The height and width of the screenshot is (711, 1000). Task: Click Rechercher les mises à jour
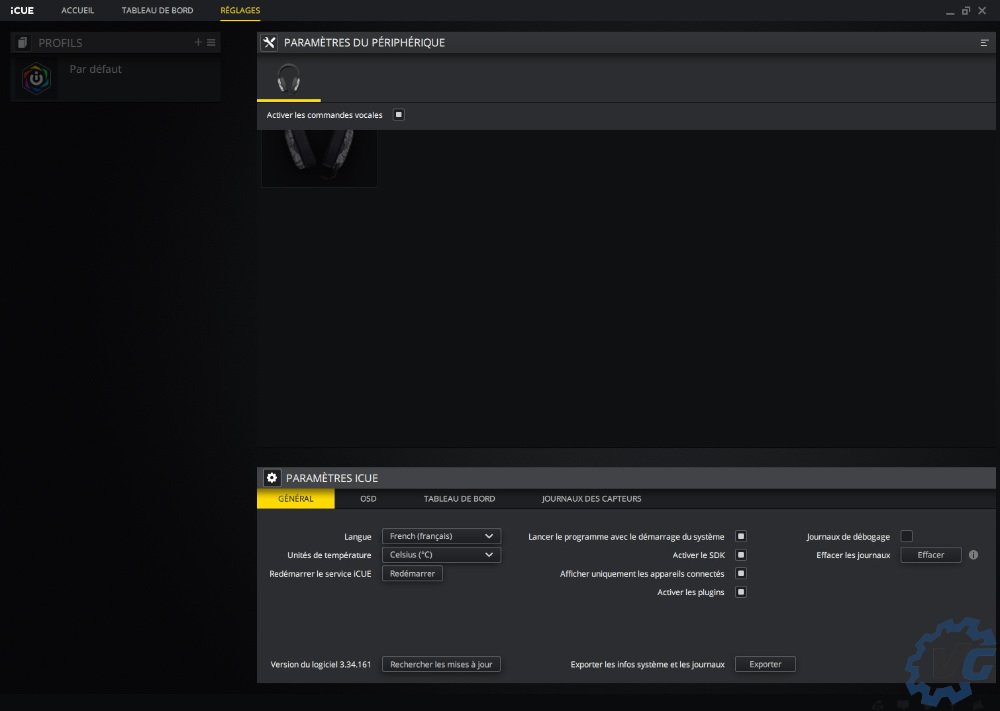441,664
